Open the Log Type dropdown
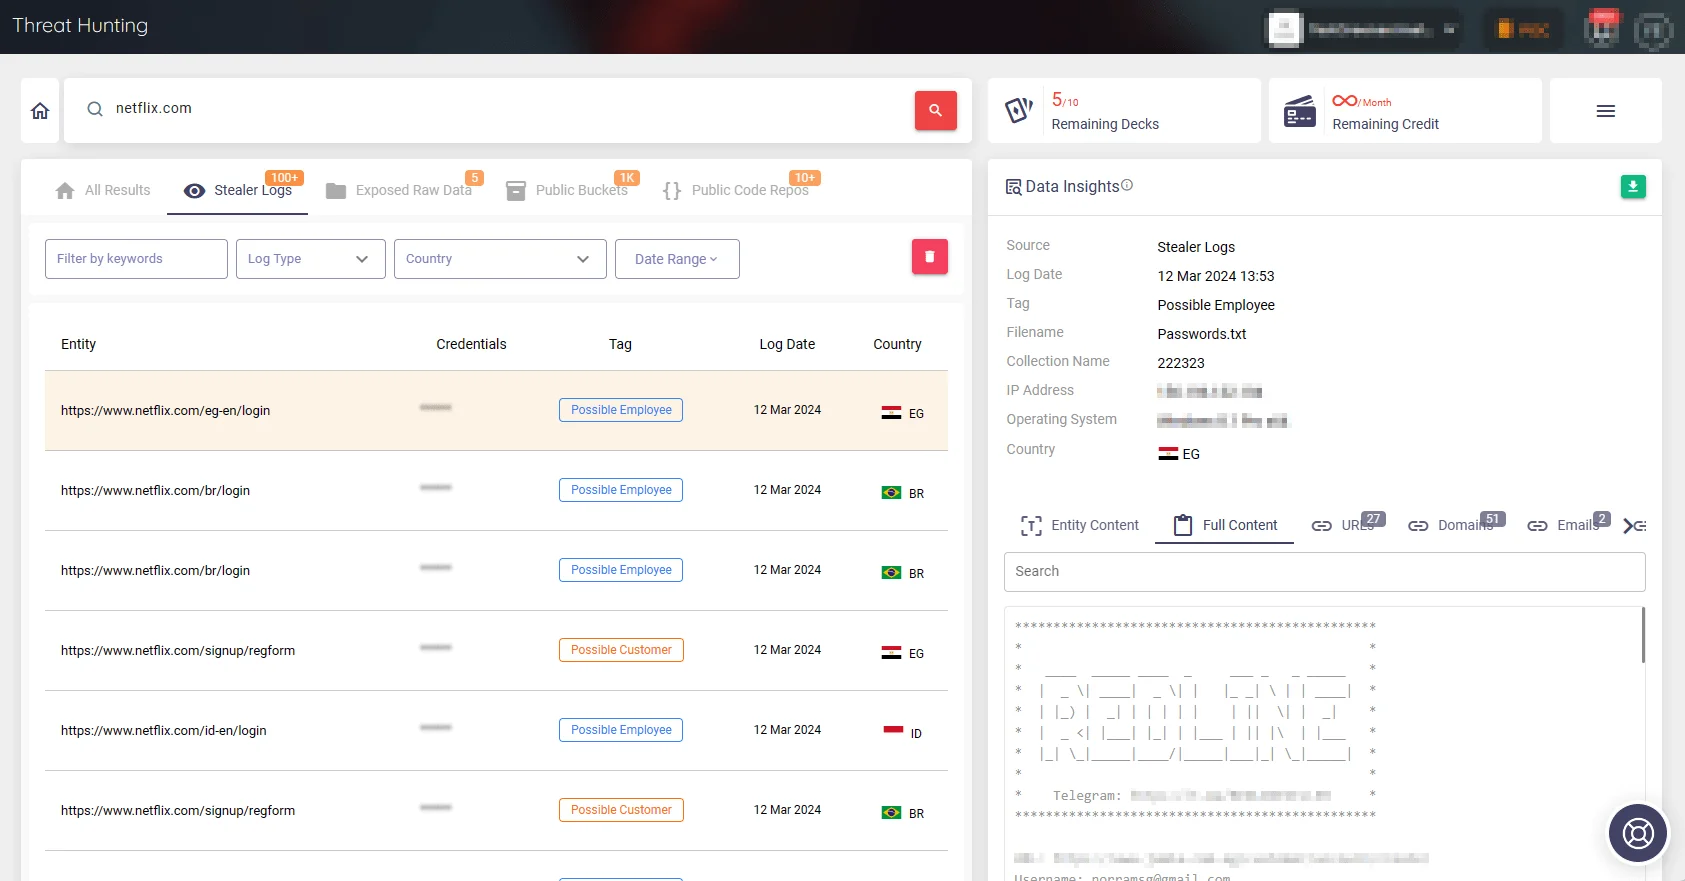1685x881 pixels. click(311, 259)
